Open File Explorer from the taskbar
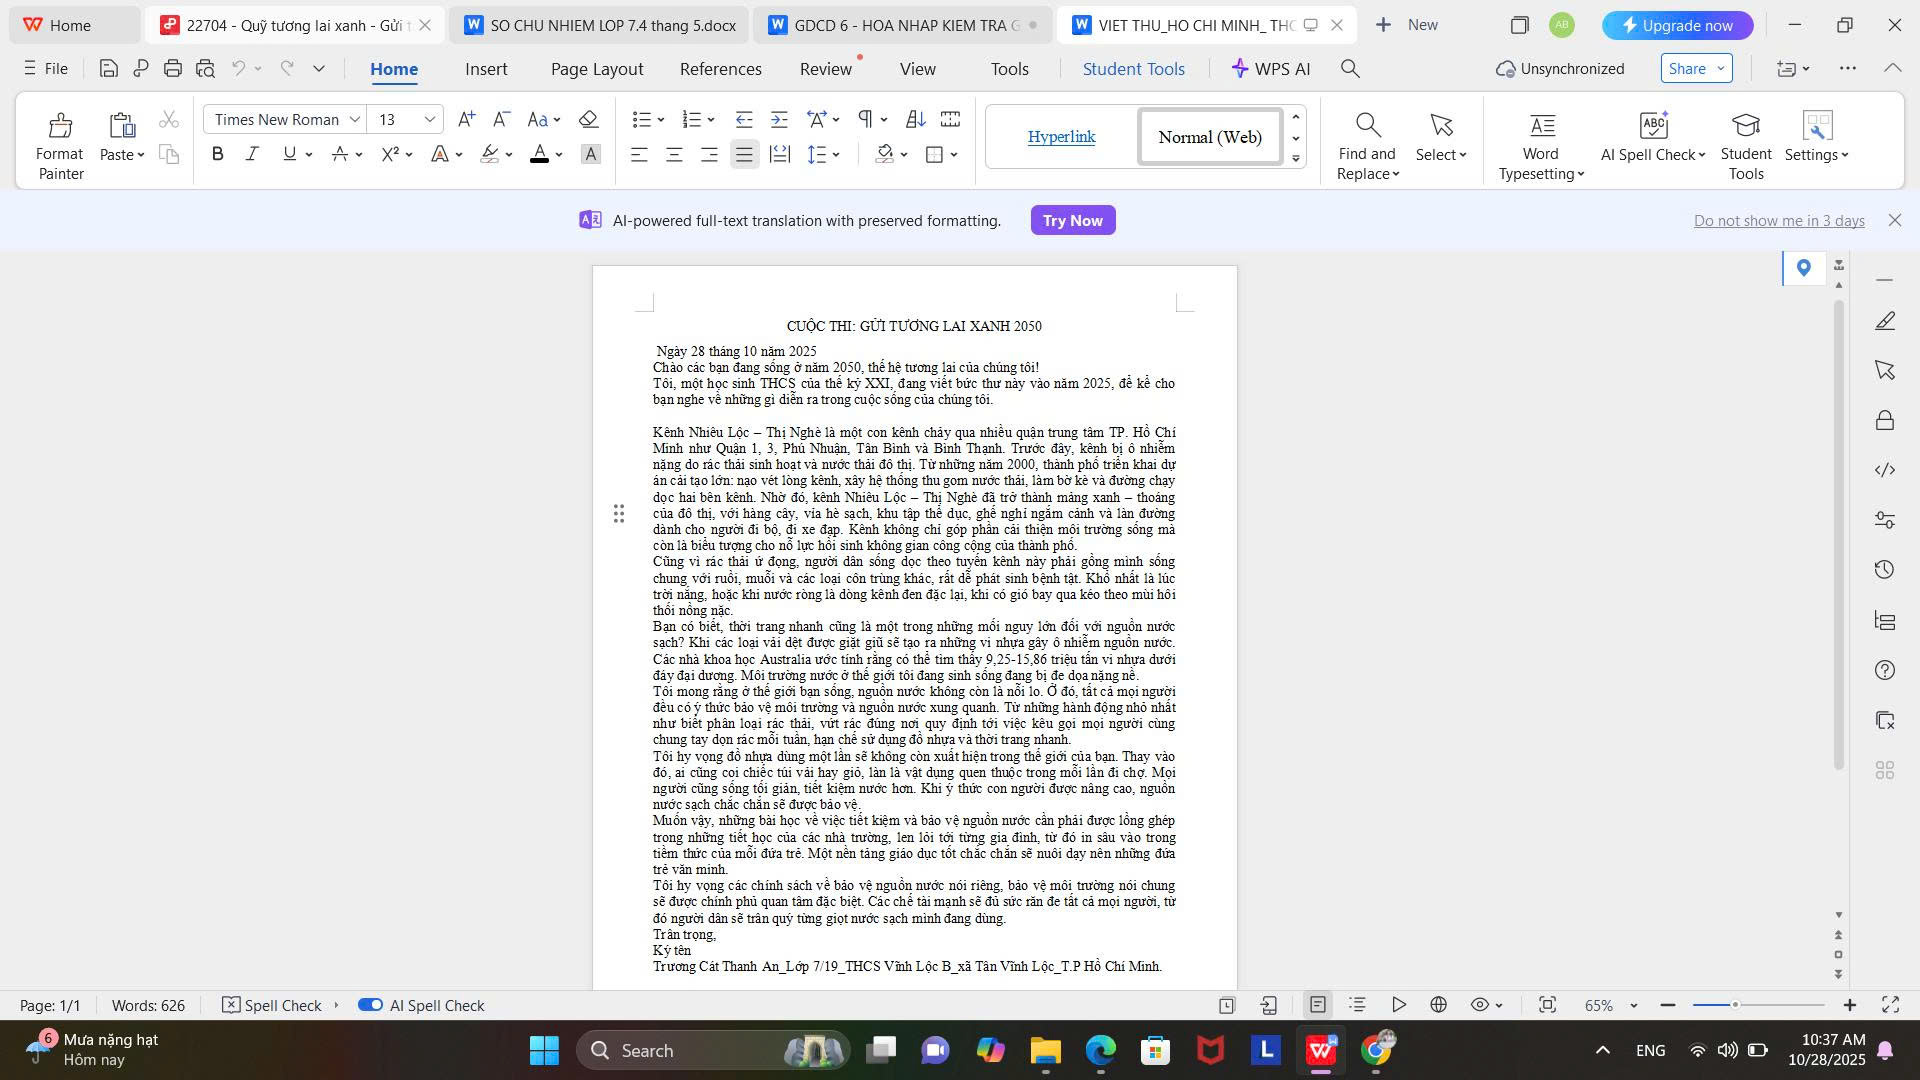 1046,1050
